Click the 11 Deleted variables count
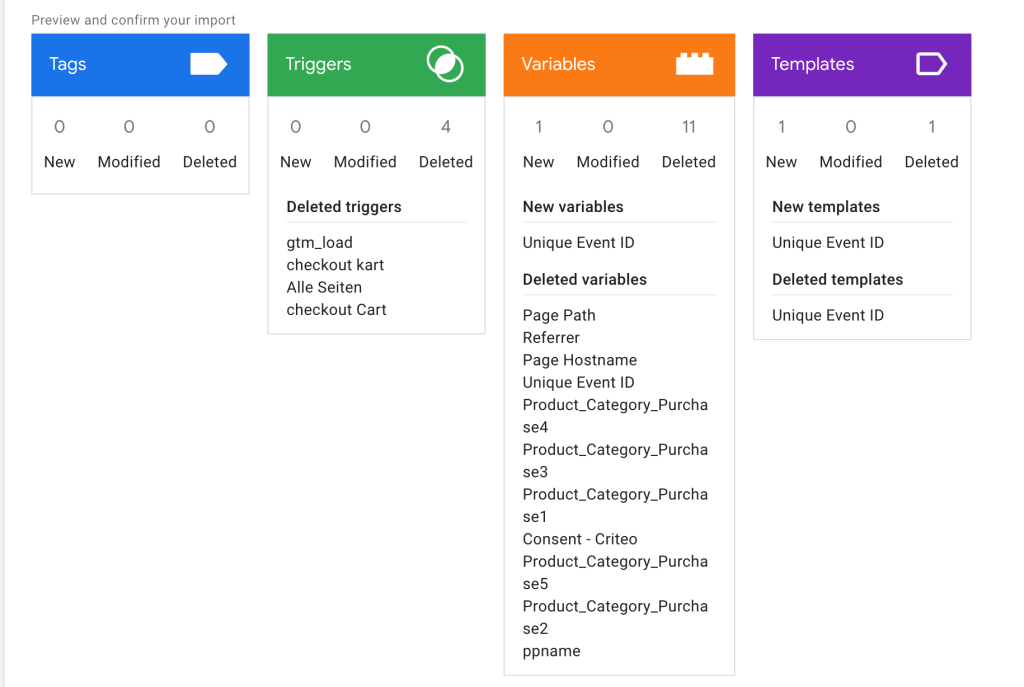Image resolution: width=1024 pixels, height=687 pixels. 688,127
